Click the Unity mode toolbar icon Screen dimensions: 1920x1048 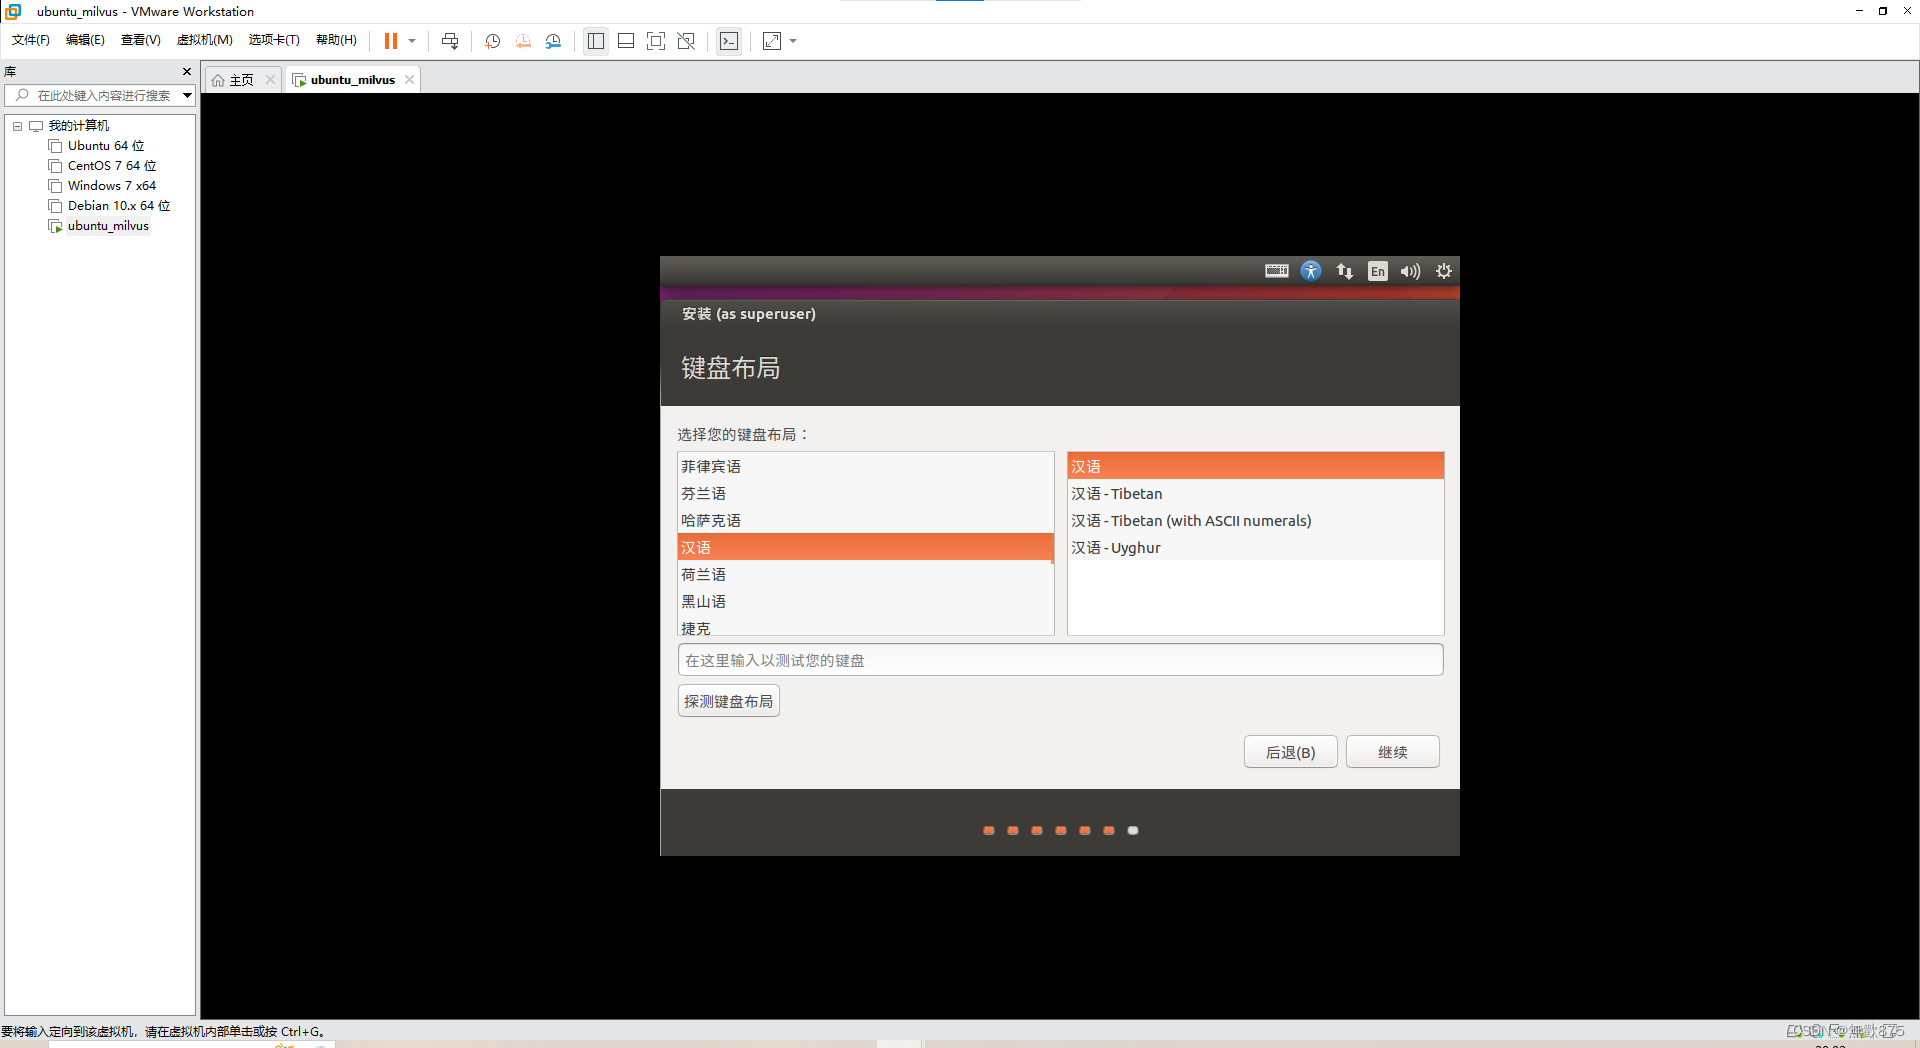click(686, 41)
